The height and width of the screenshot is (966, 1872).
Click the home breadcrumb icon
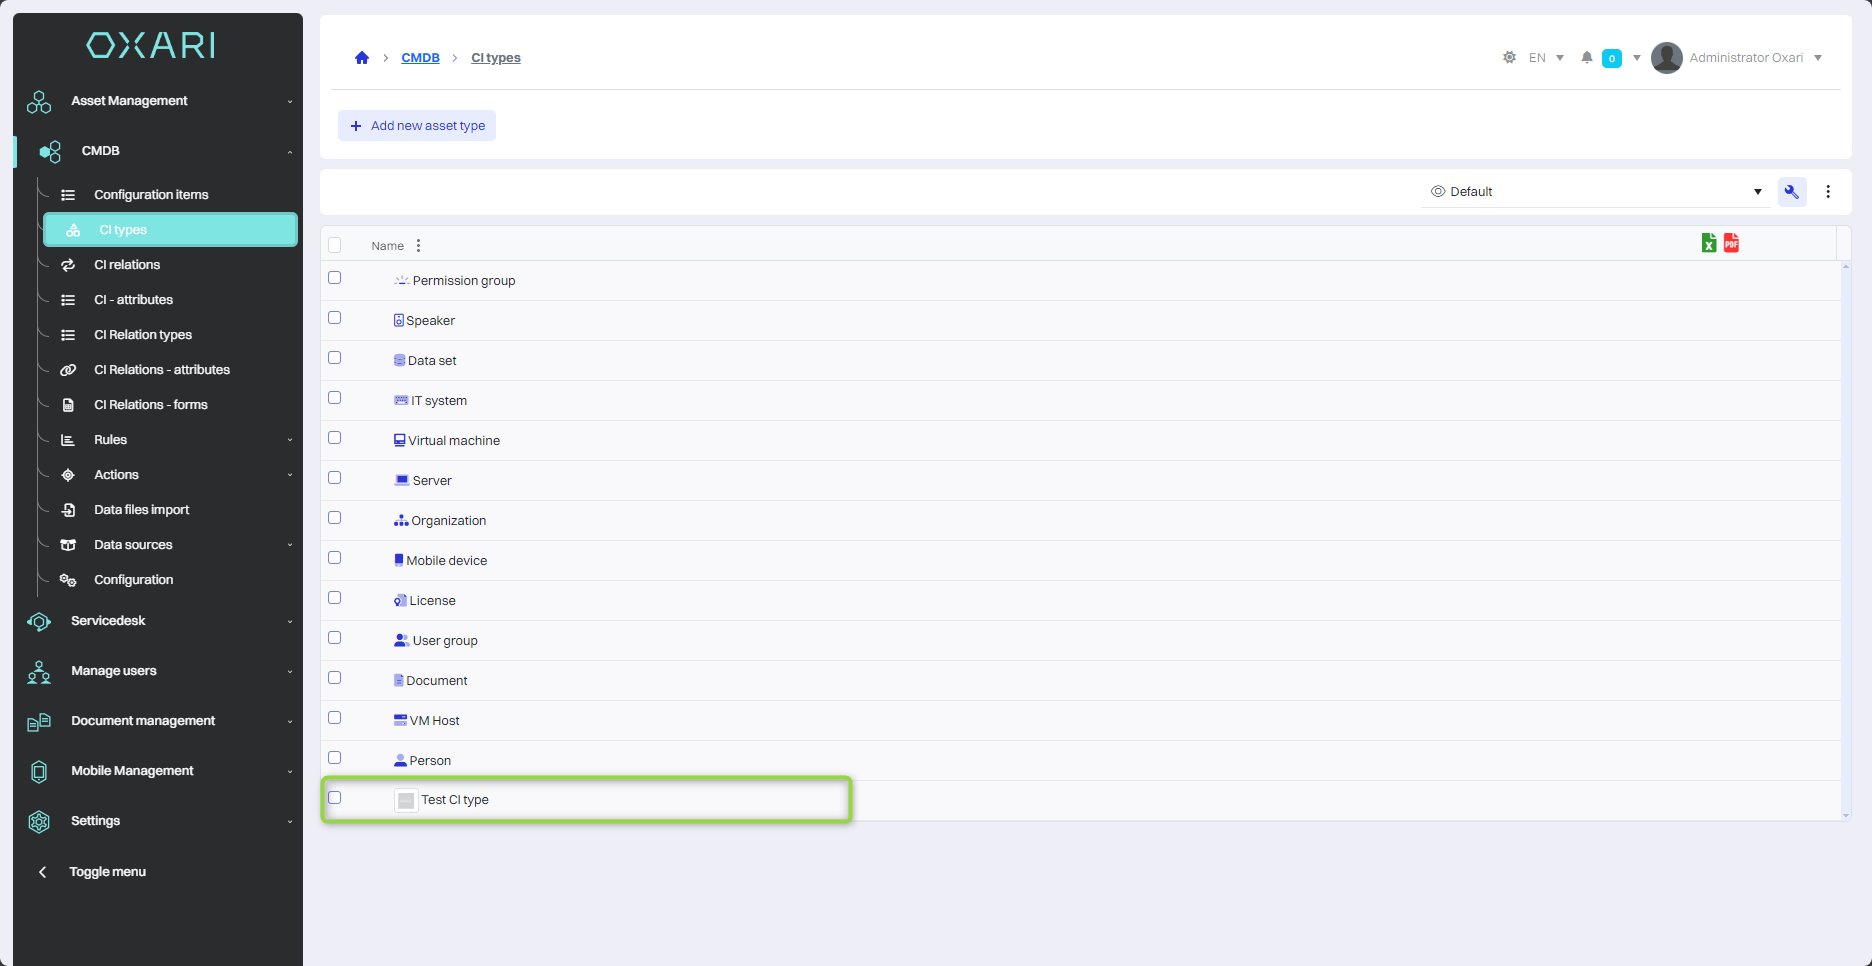(x=362, y=58)
